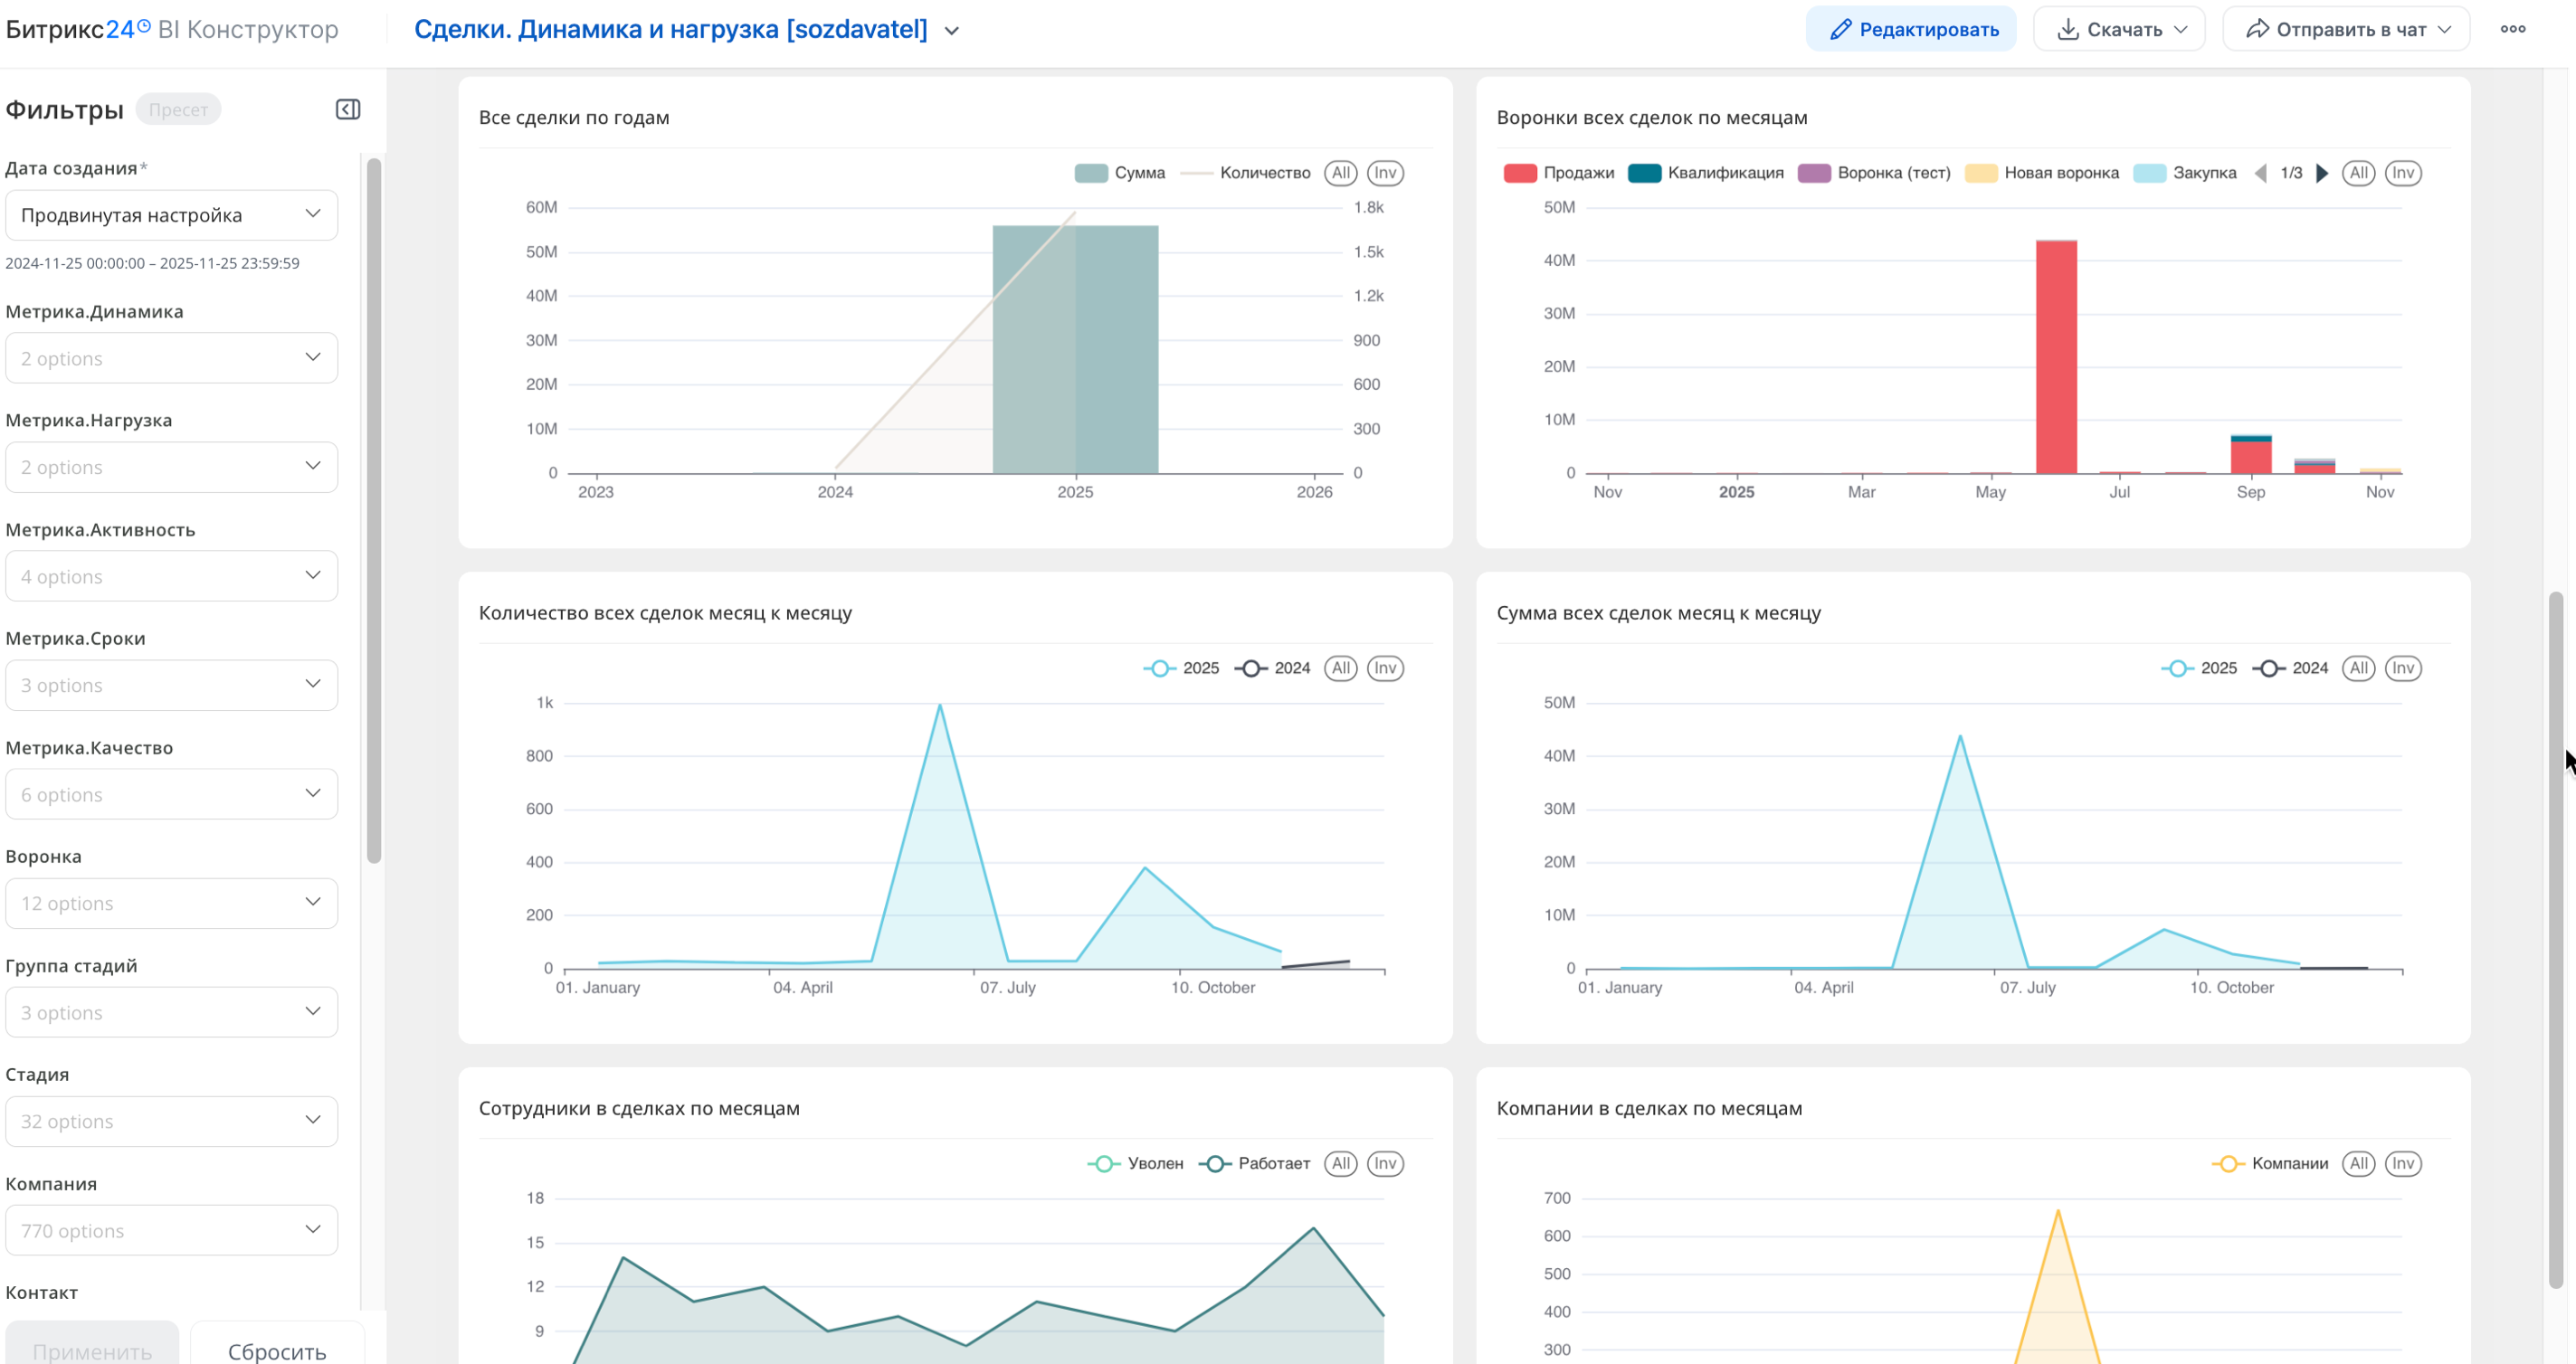This screenshot has width=2576, height=1364.
Task: Go to previous legend page arrow
Action: click(x=2260, y=173)
